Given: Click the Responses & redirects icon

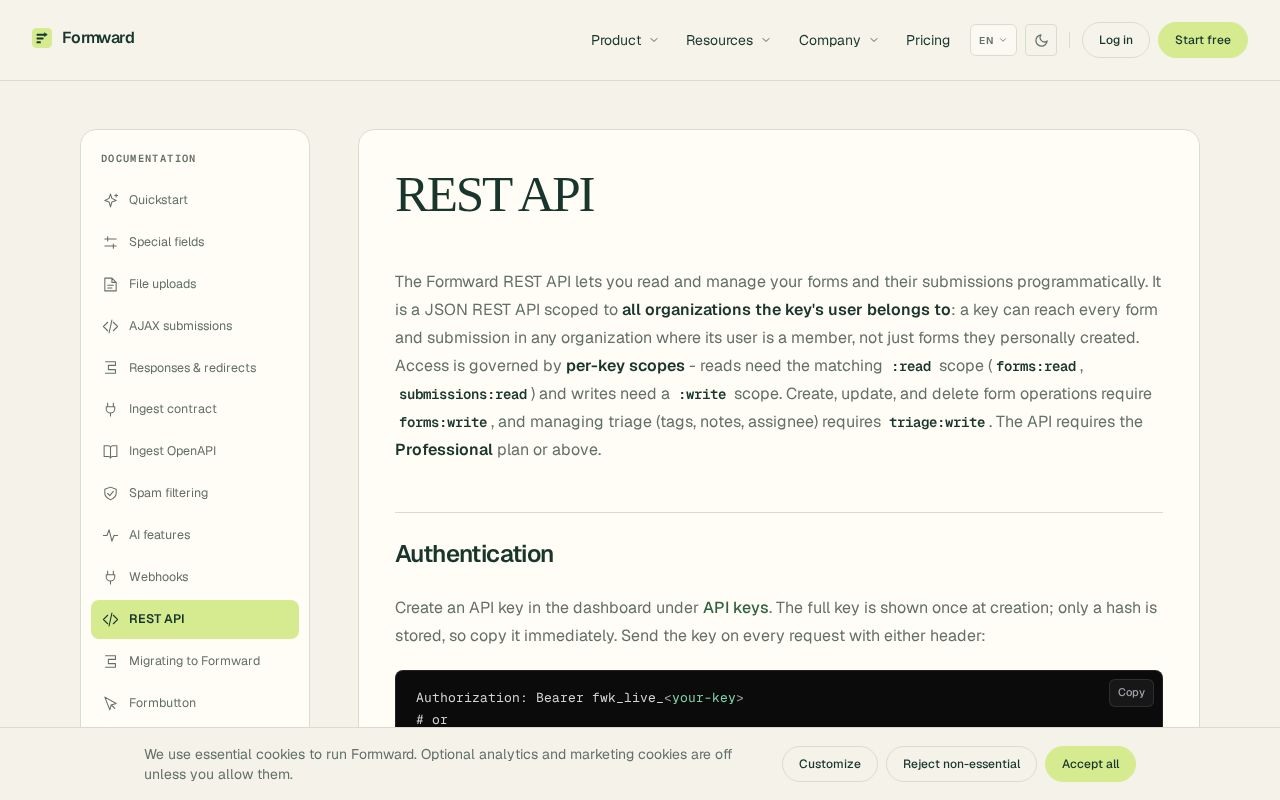Looking at the screenshot, I should pyautogui.click(x=111, y=368).
